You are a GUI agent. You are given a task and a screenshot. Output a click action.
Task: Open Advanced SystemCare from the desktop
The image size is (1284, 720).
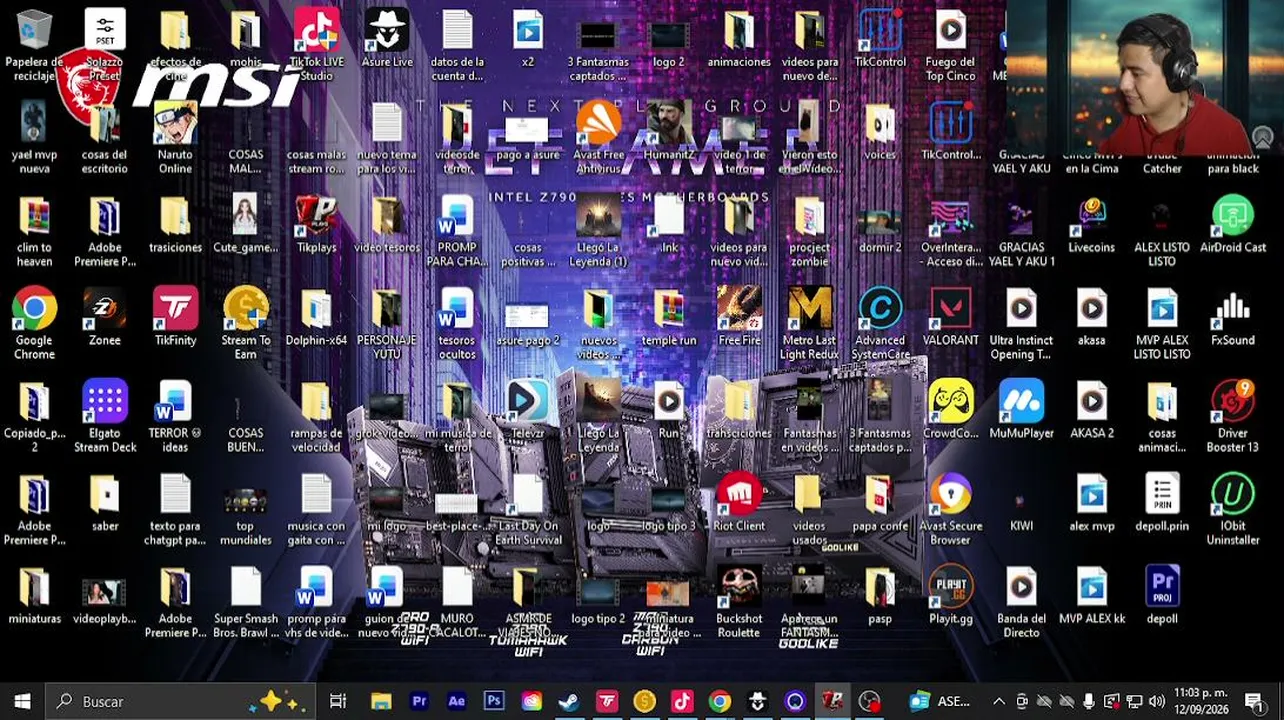click(x=880, y=324)
